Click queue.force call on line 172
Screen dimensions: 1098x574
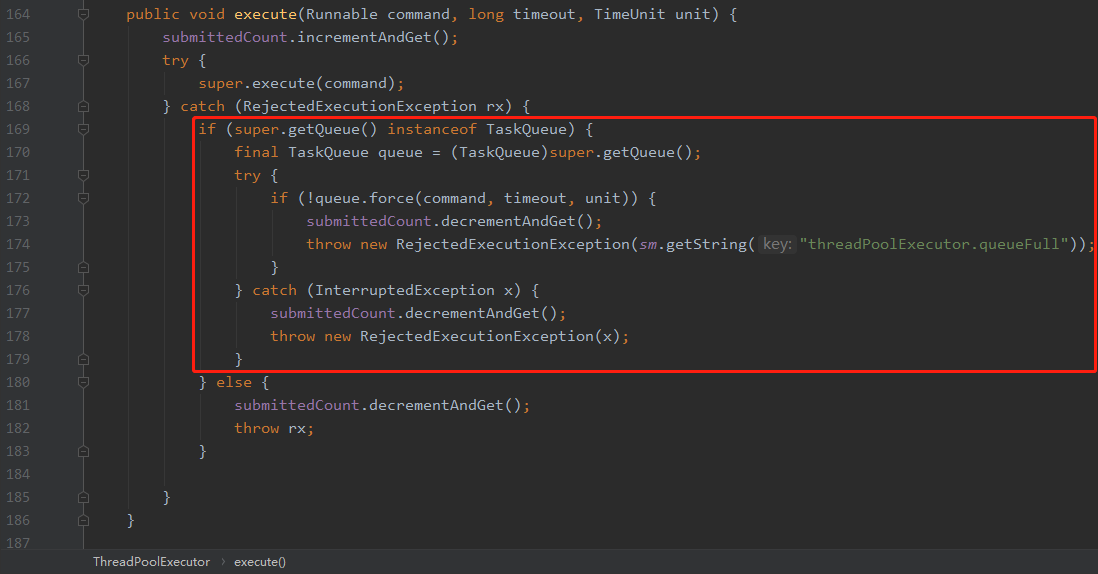(x=364, y=198)
